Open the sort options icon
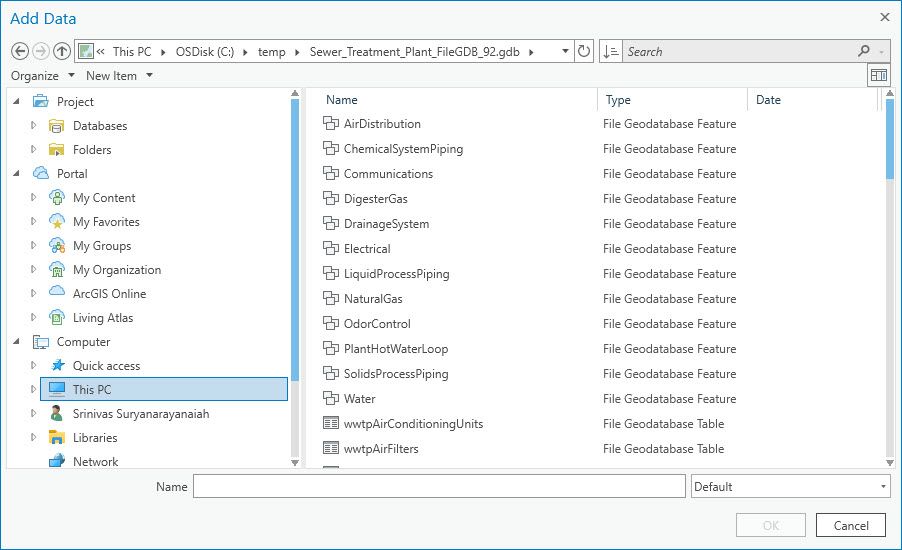This screenshot has height=550, width=902. coord(610,51)
